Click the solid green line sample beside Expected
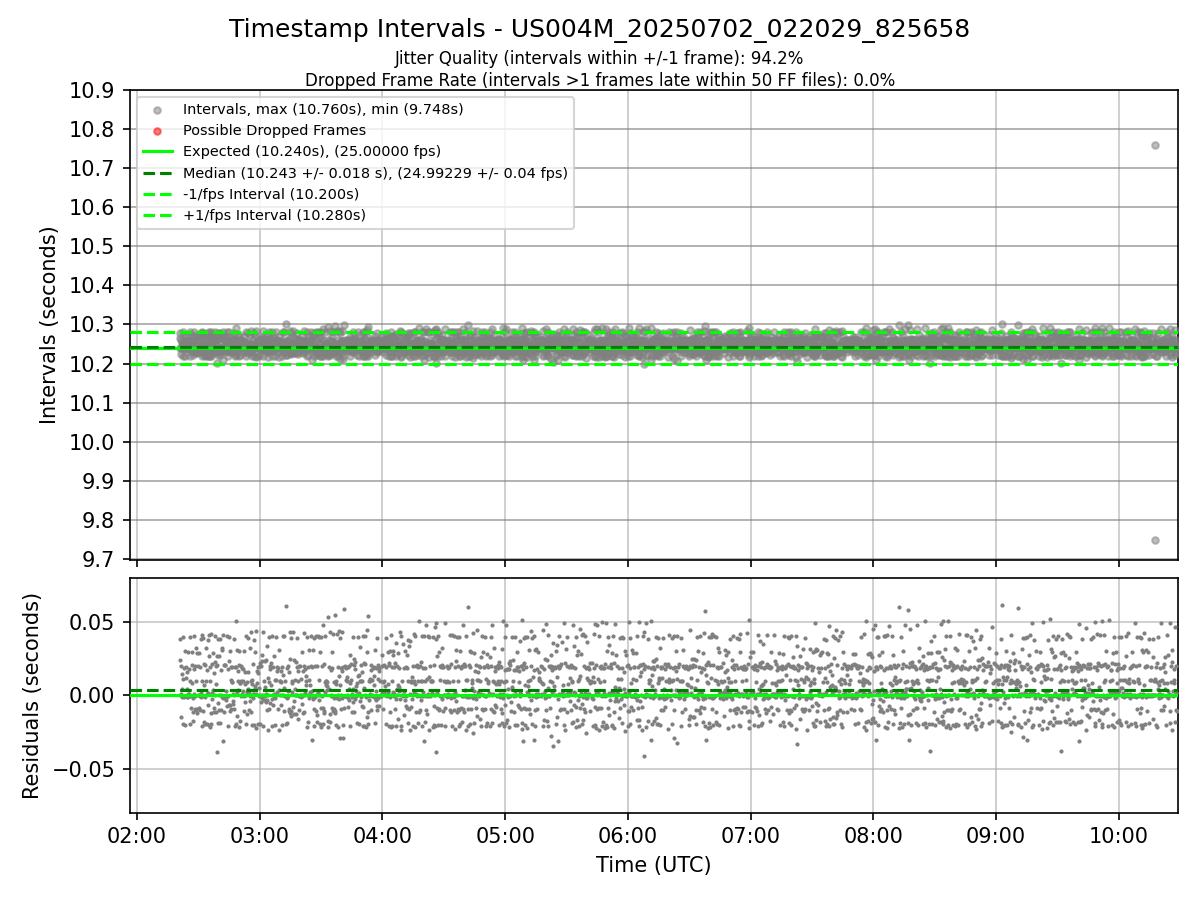 click(x=157, y=152)
